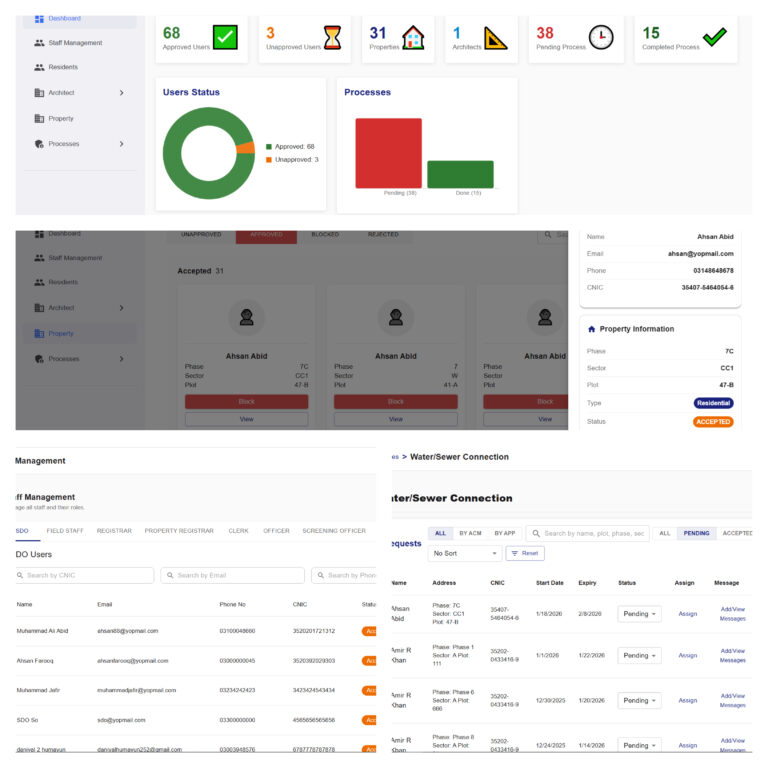
Task: Click the clock icon on Pending Process
Action: 600,38
